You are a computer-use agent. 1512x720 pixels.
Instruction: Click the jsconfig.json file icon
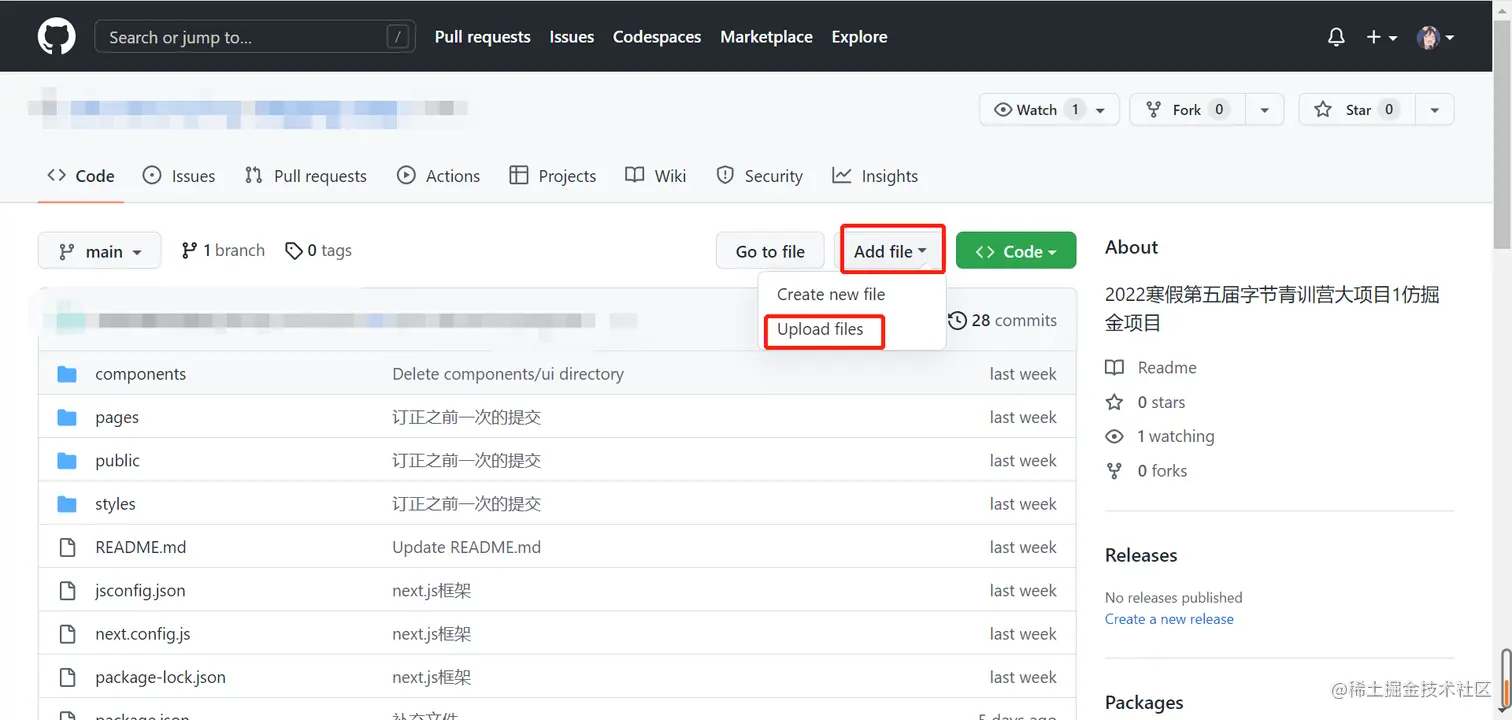point(67,590)
